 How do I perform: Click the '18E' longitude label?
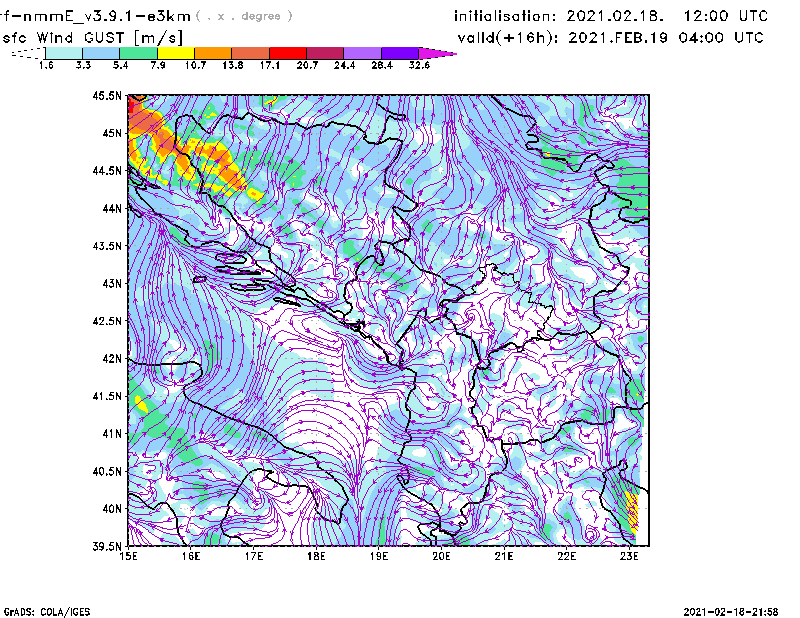(316, 556)
